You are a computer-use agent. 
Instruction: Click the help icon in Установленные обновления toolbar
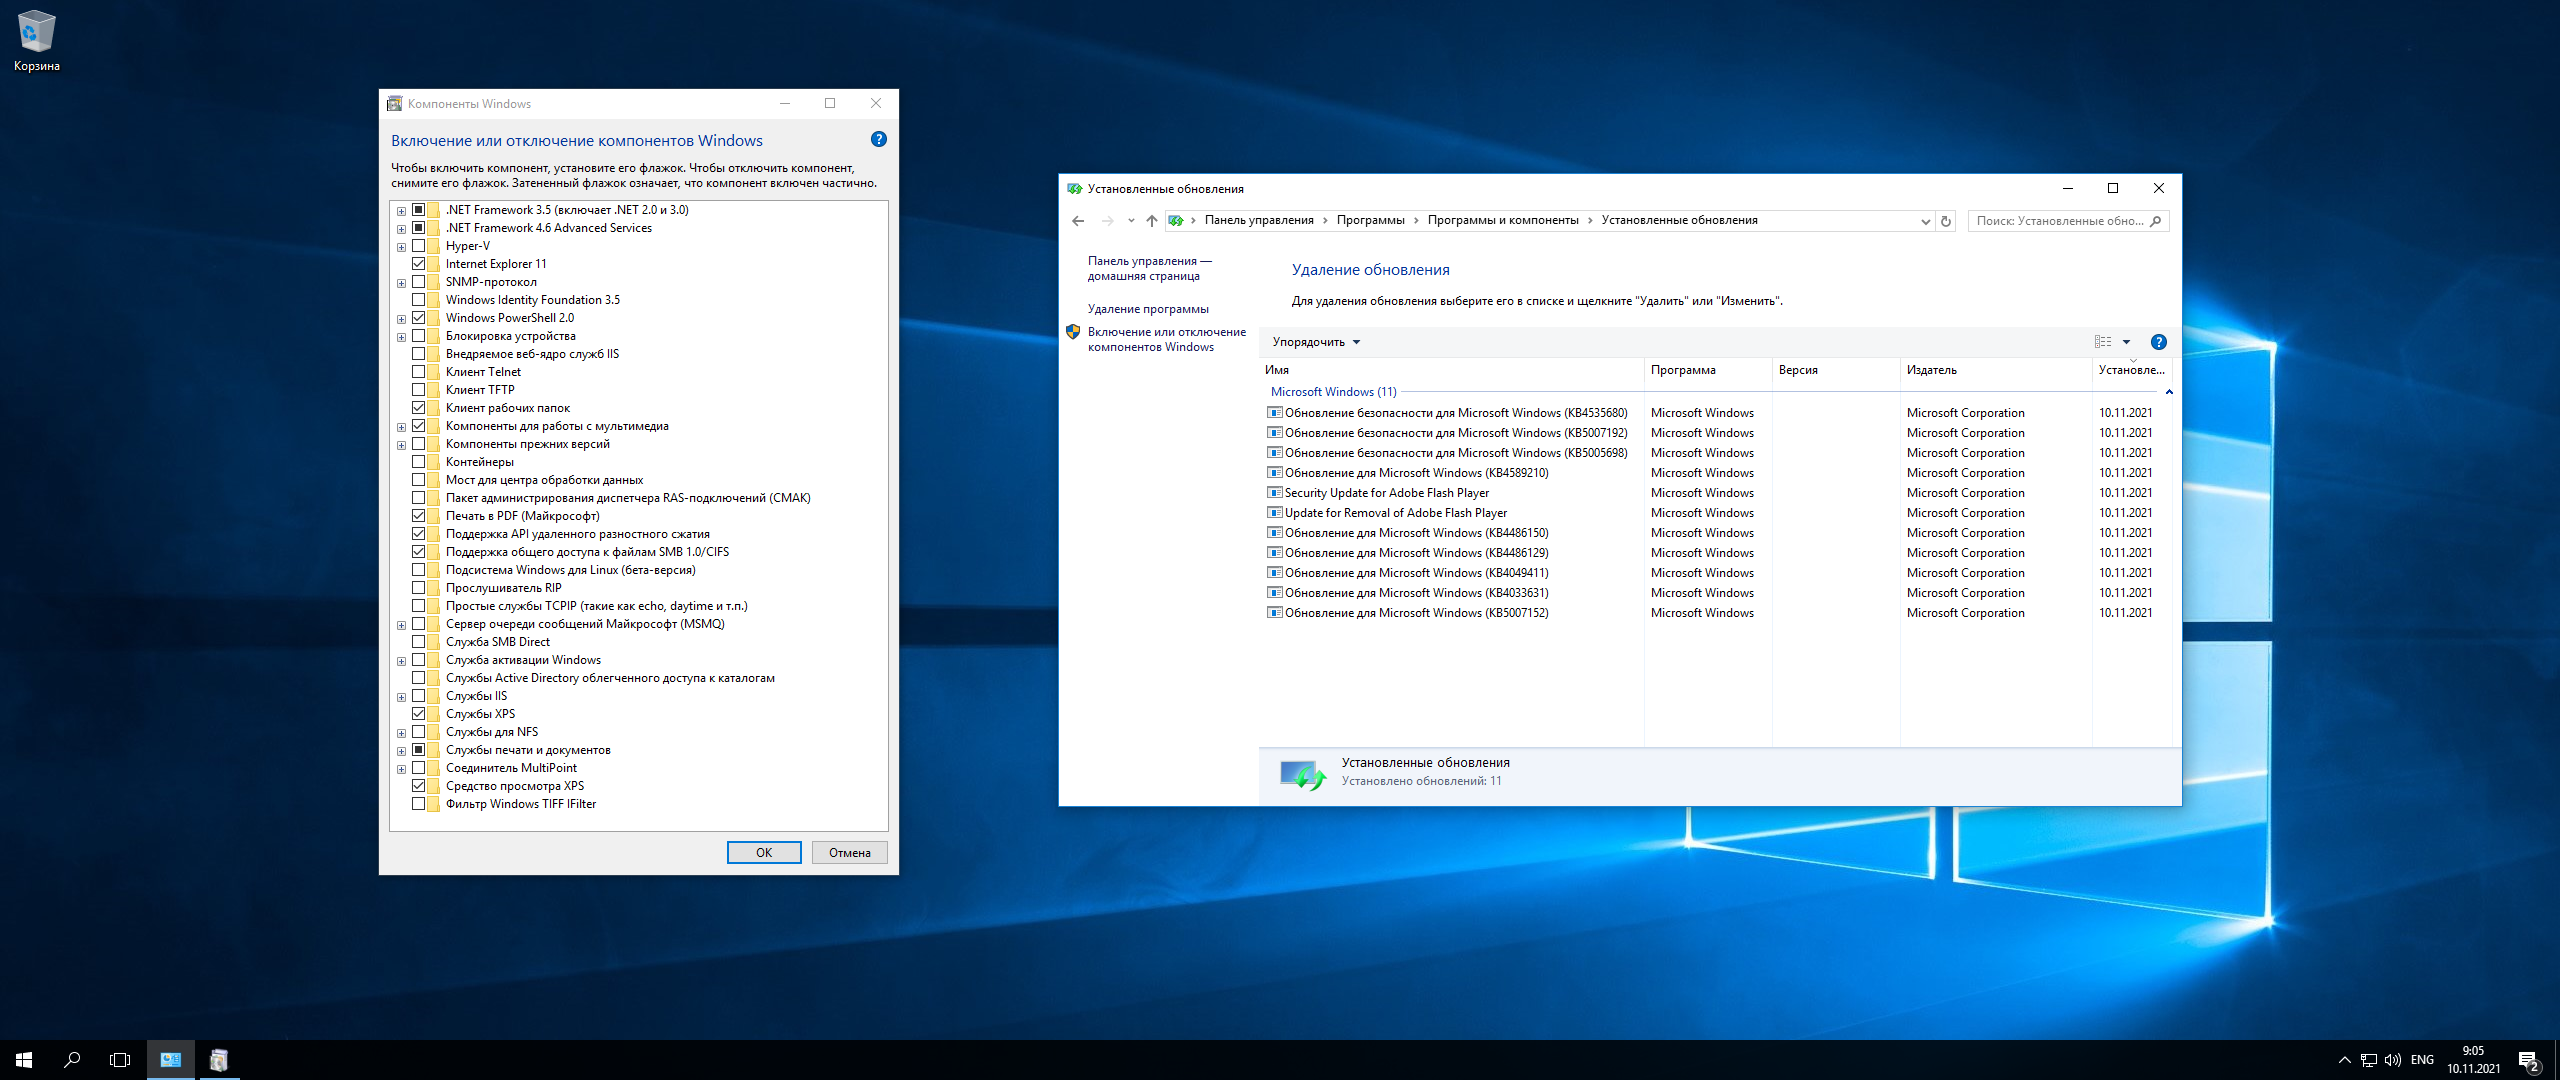point(2158,342)
